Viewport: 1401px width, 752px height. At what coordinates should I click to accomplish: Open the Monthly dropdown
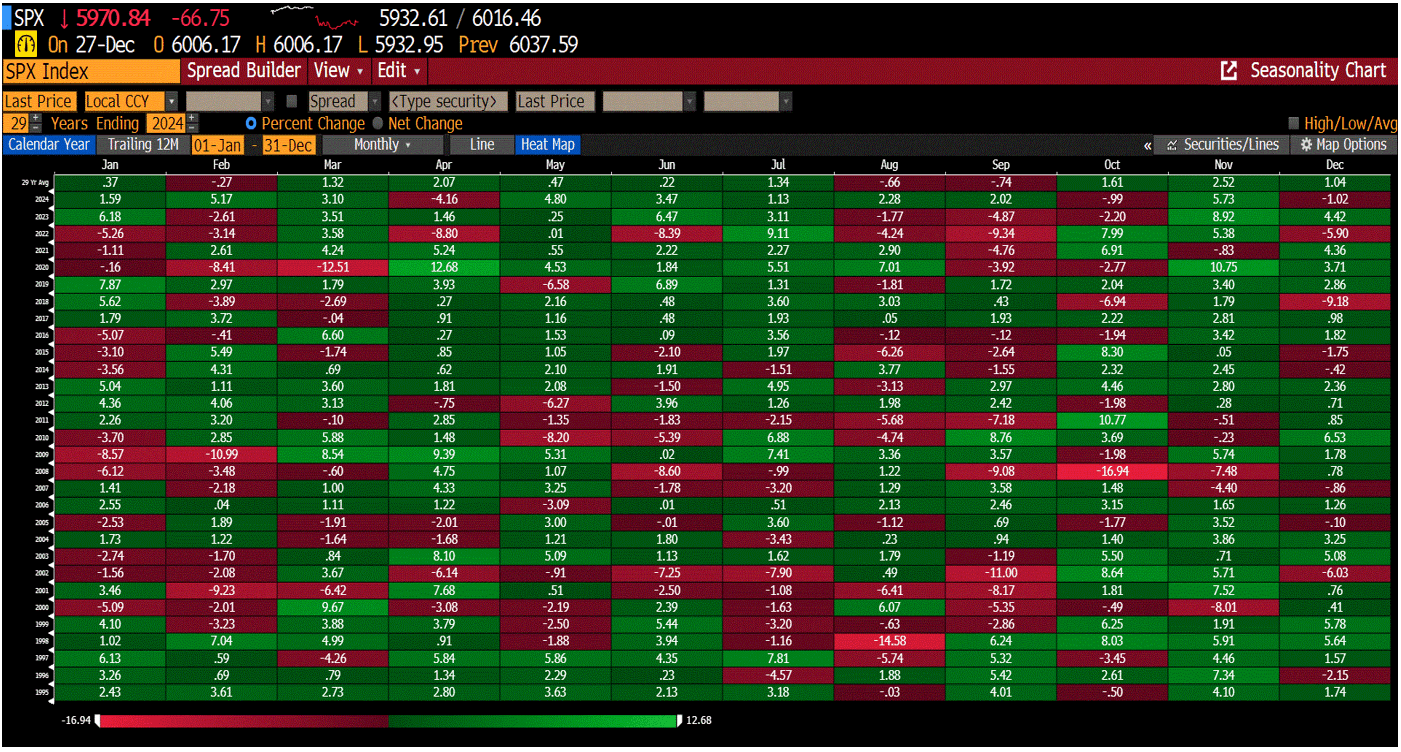point(382,144)
